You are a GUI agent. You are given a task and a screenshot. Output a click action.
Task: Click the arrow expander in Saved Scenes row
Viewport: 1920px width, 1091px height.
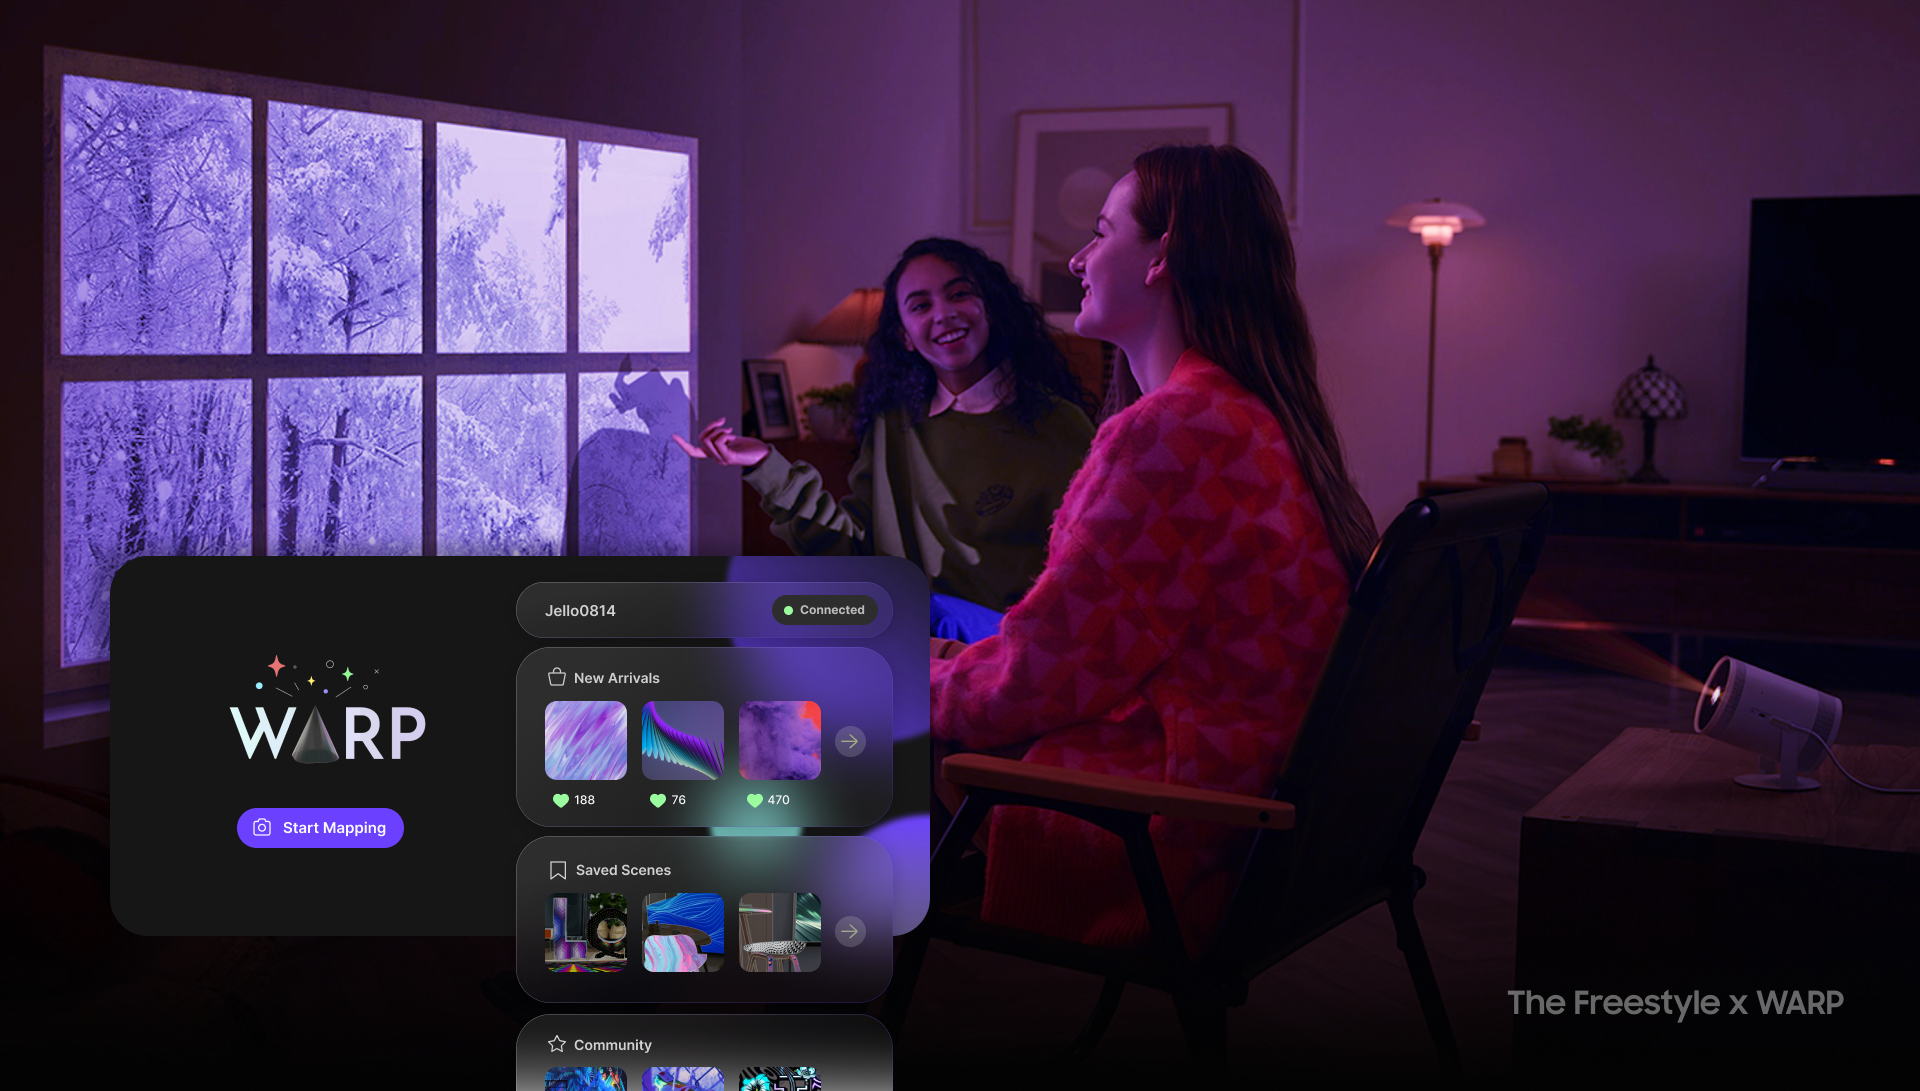click(x=853, y=931)
